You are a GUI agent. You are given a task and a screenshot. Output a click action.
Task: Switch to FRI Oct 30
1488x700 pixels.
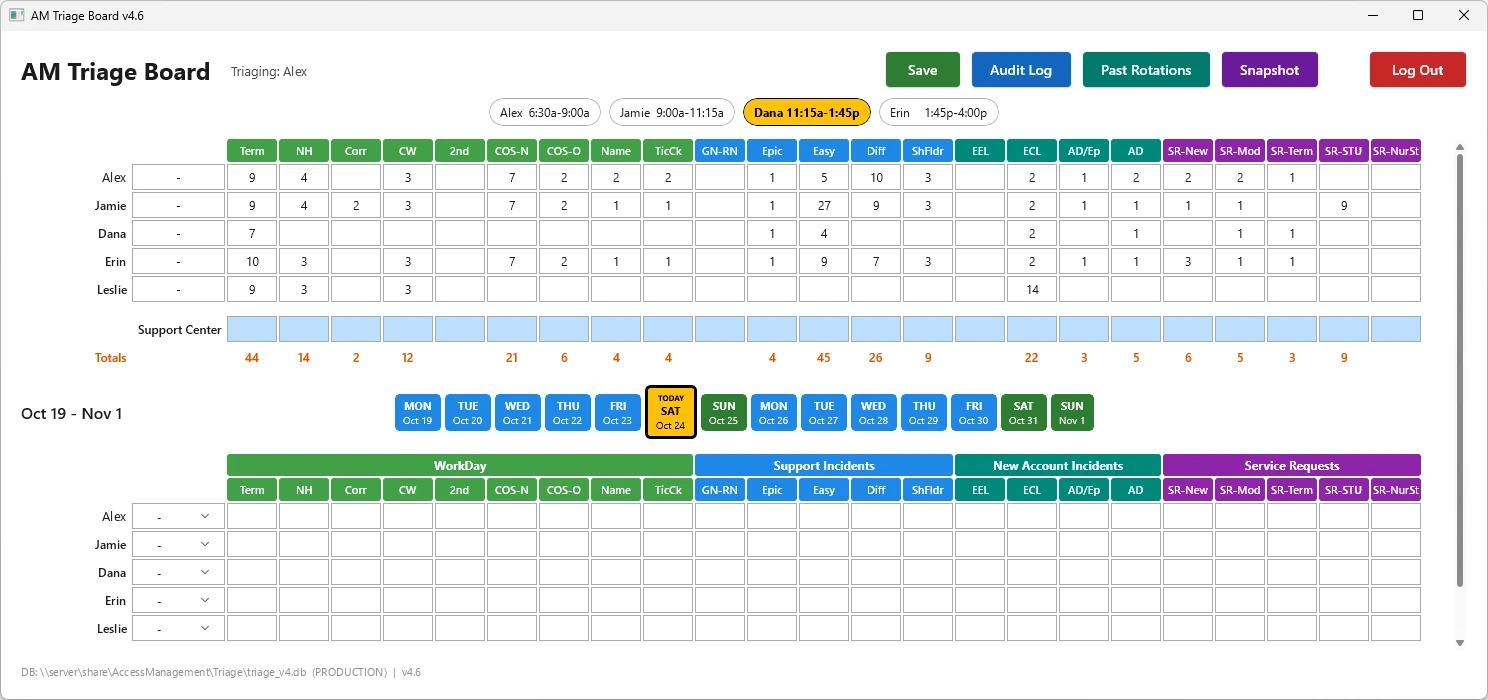[974, 412]
